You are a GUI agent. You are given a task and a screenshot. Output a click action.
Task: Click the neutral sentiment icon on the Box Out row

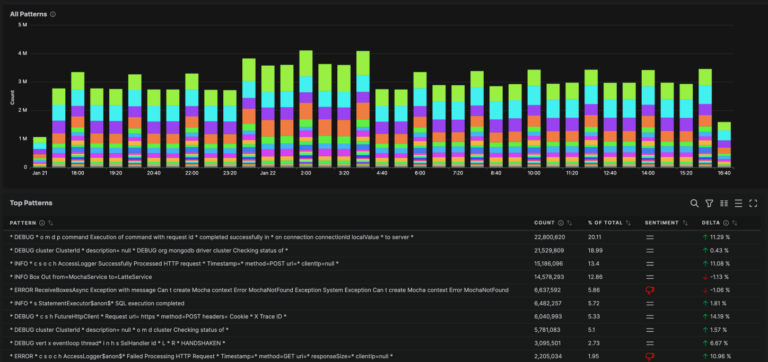pyautogui.click(x=650, y=277)
